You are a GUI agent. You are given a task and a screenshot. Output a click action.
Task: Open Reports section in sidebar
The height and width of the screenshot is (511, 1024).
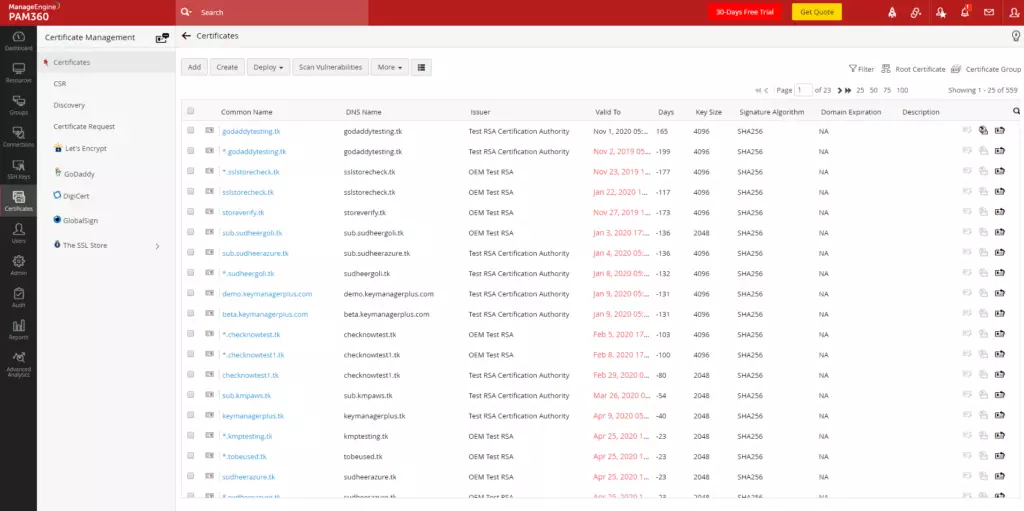tap(18, 329)
